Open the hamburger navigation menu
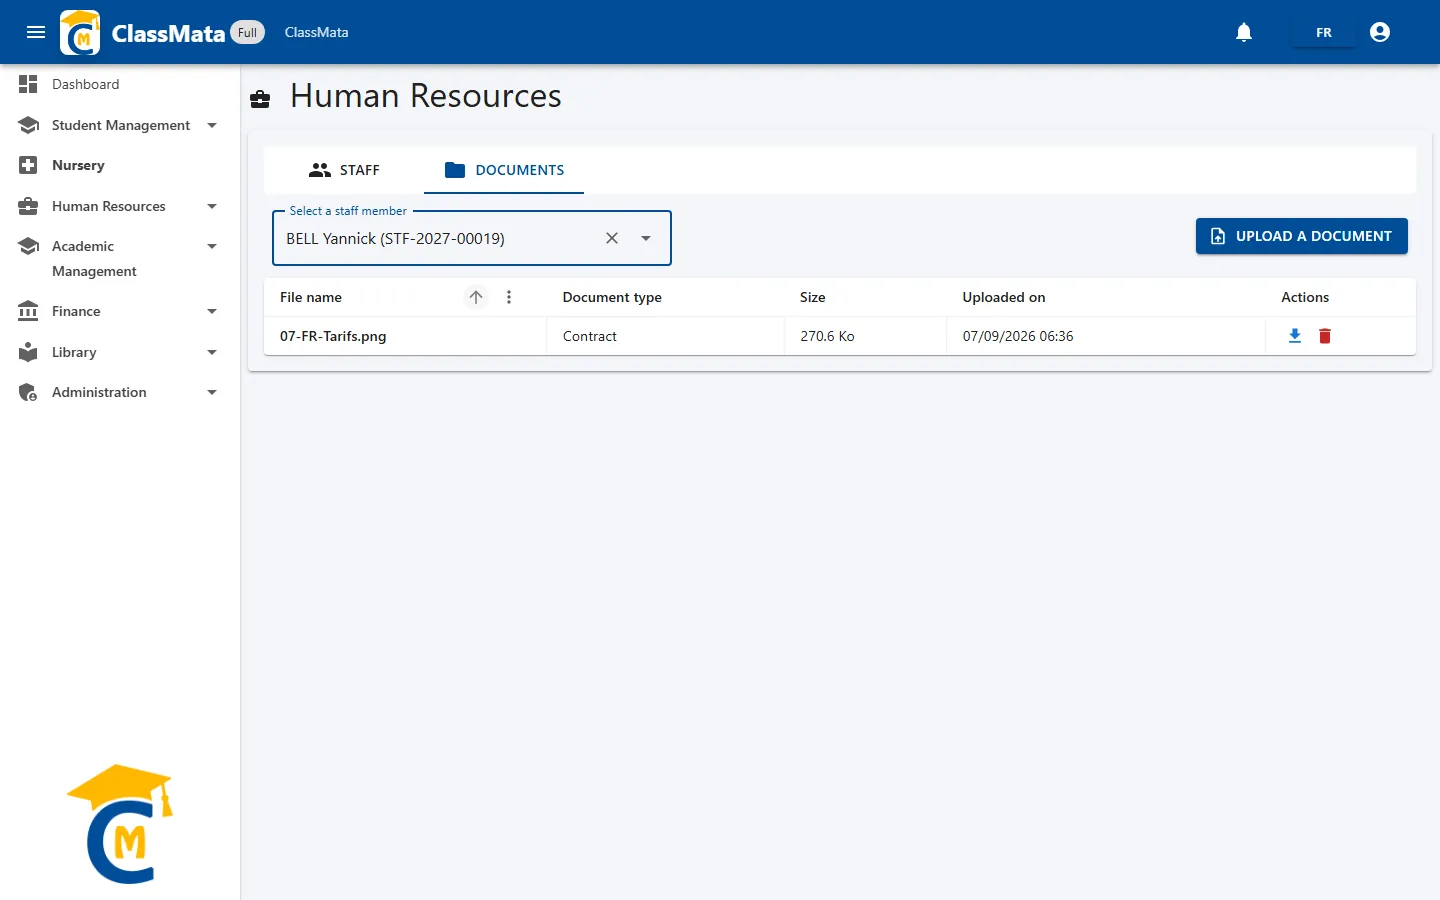 [x=36, y=32]
